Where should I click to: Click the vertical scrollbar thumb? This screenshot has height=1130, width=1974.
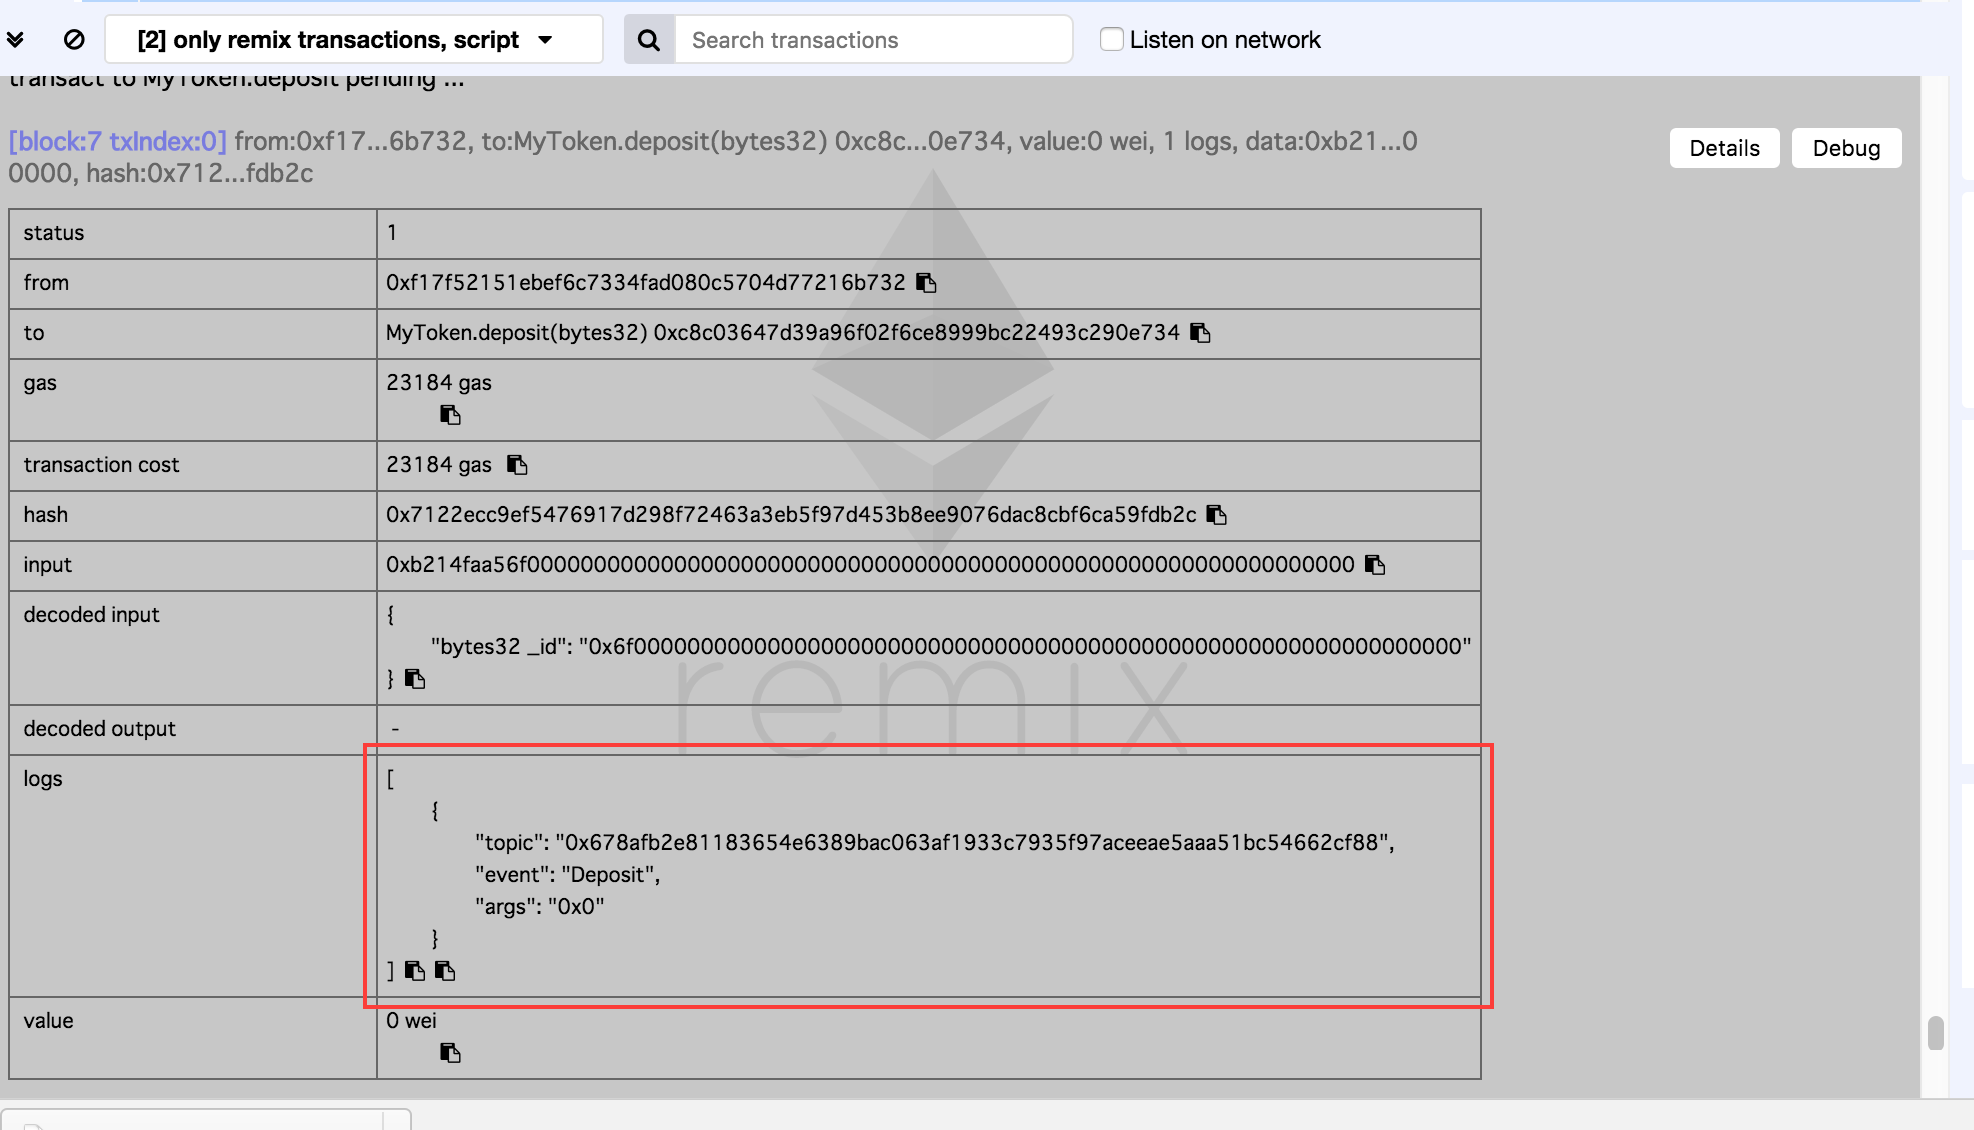(1935, 1033)
